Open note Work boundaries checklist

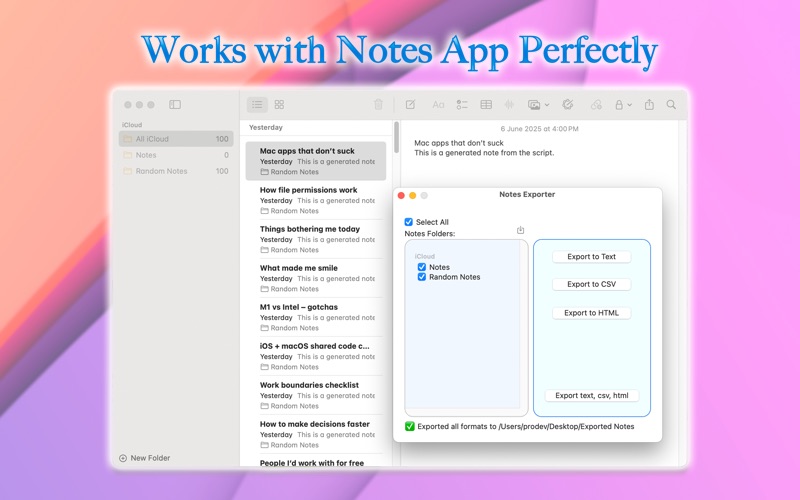[x=316, y=395]
